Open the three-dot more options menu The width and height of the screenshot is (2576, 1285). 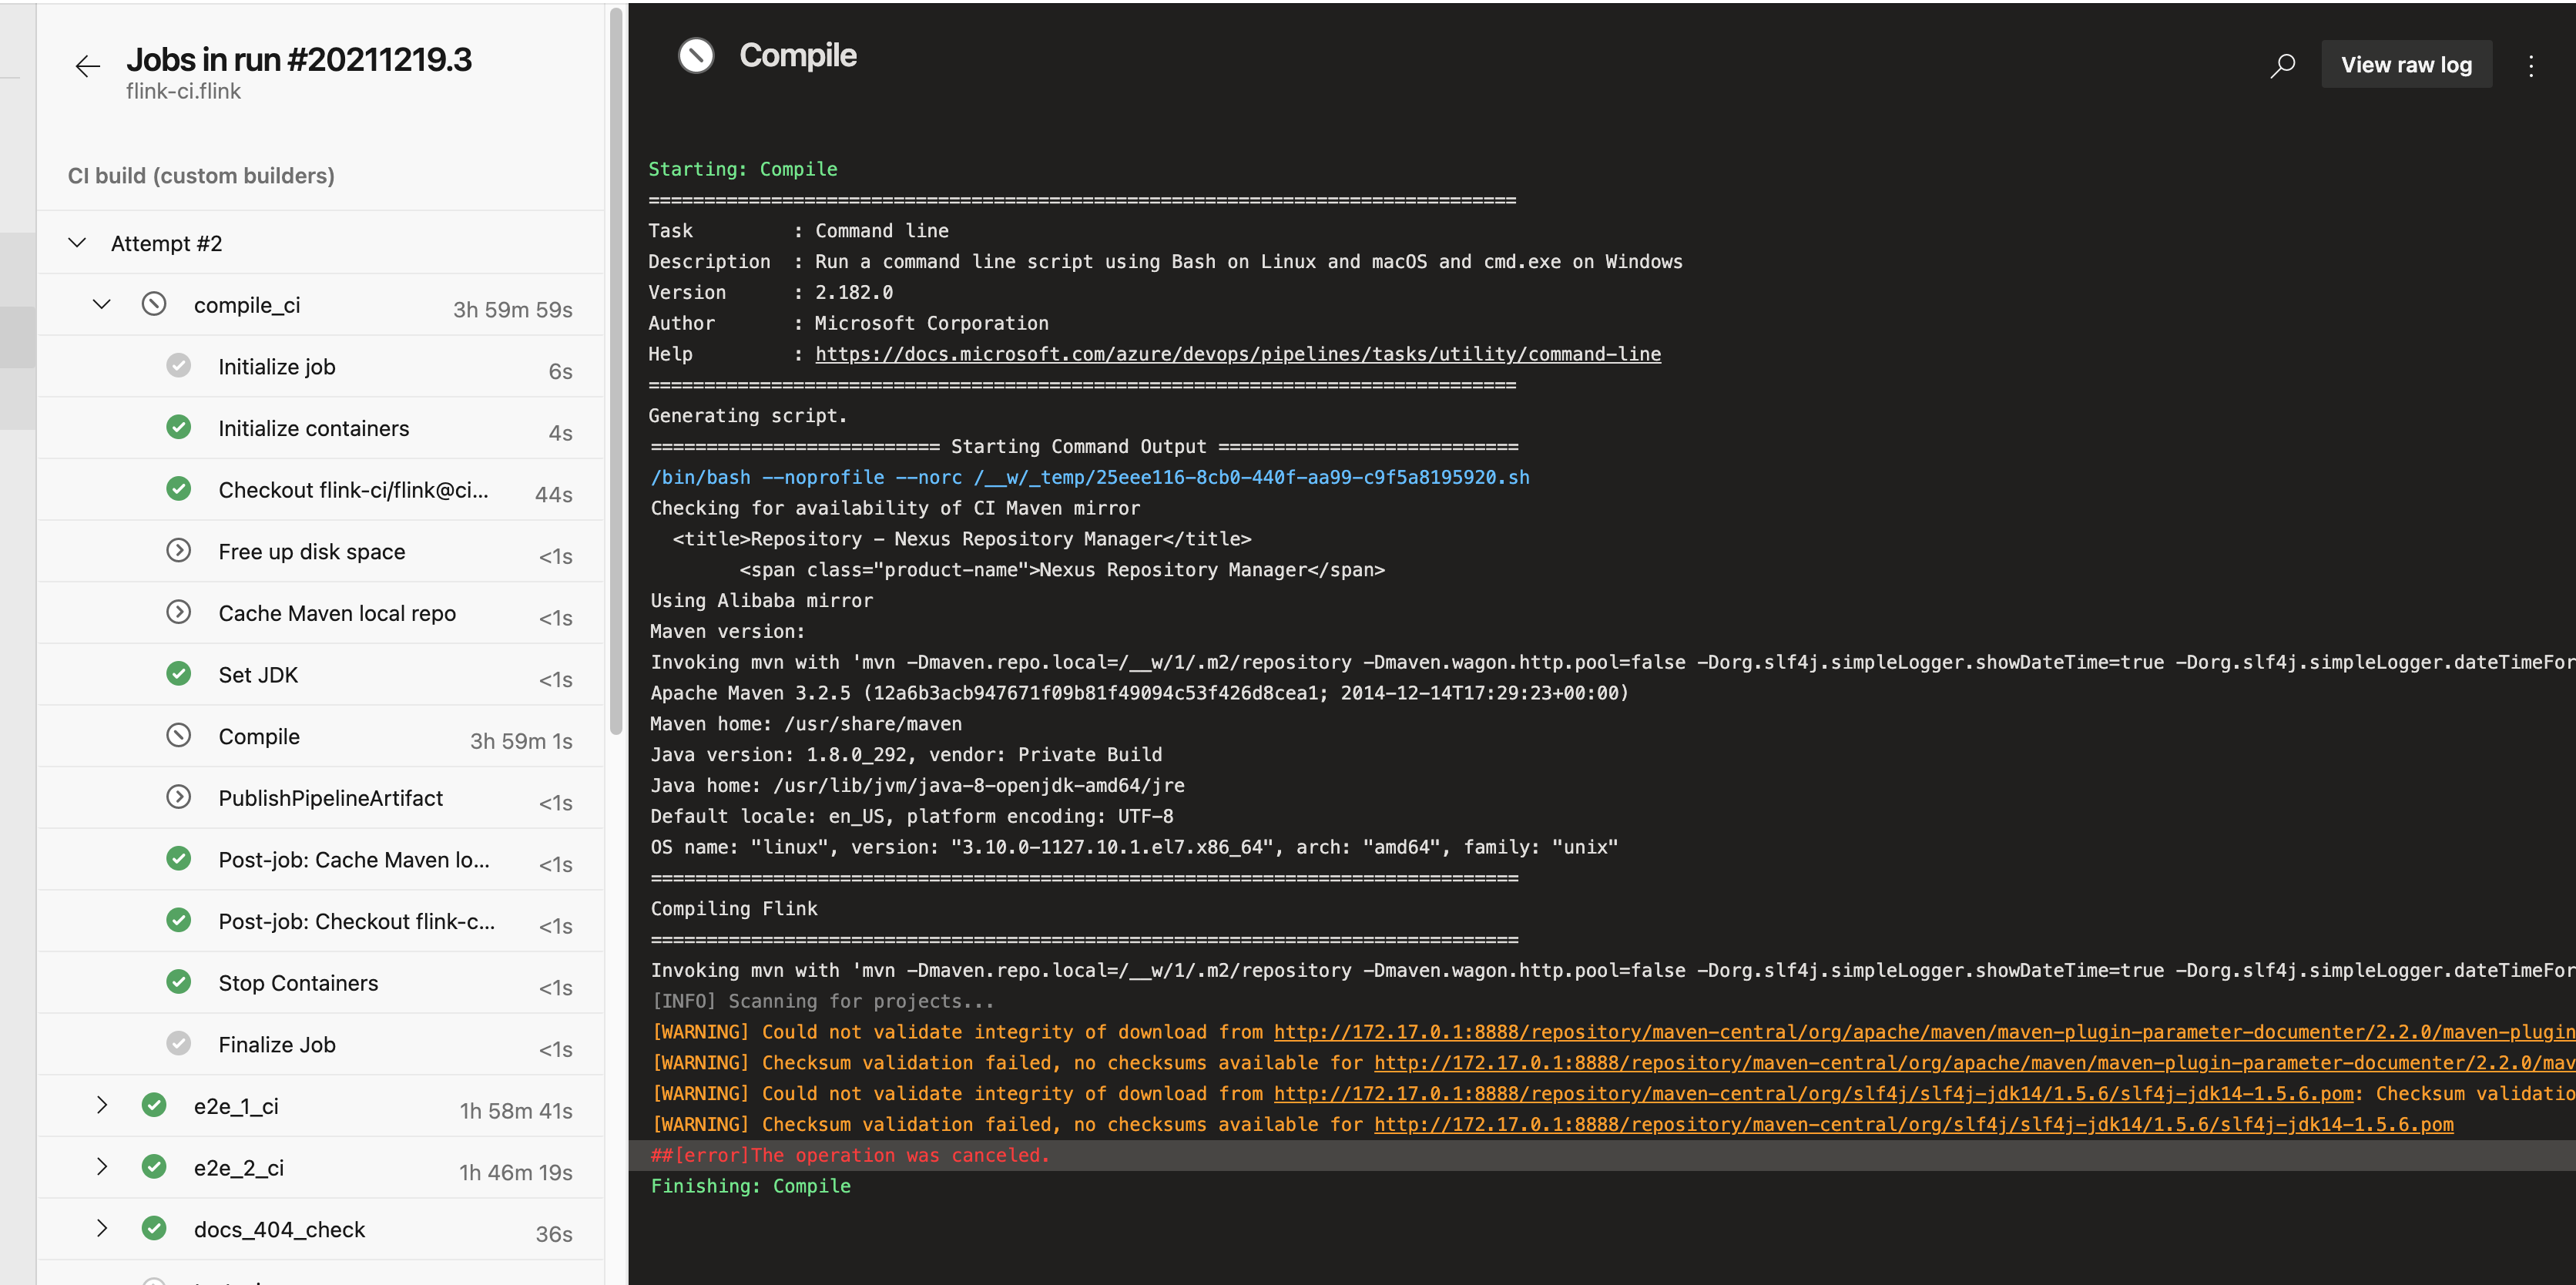(2531, 66)
